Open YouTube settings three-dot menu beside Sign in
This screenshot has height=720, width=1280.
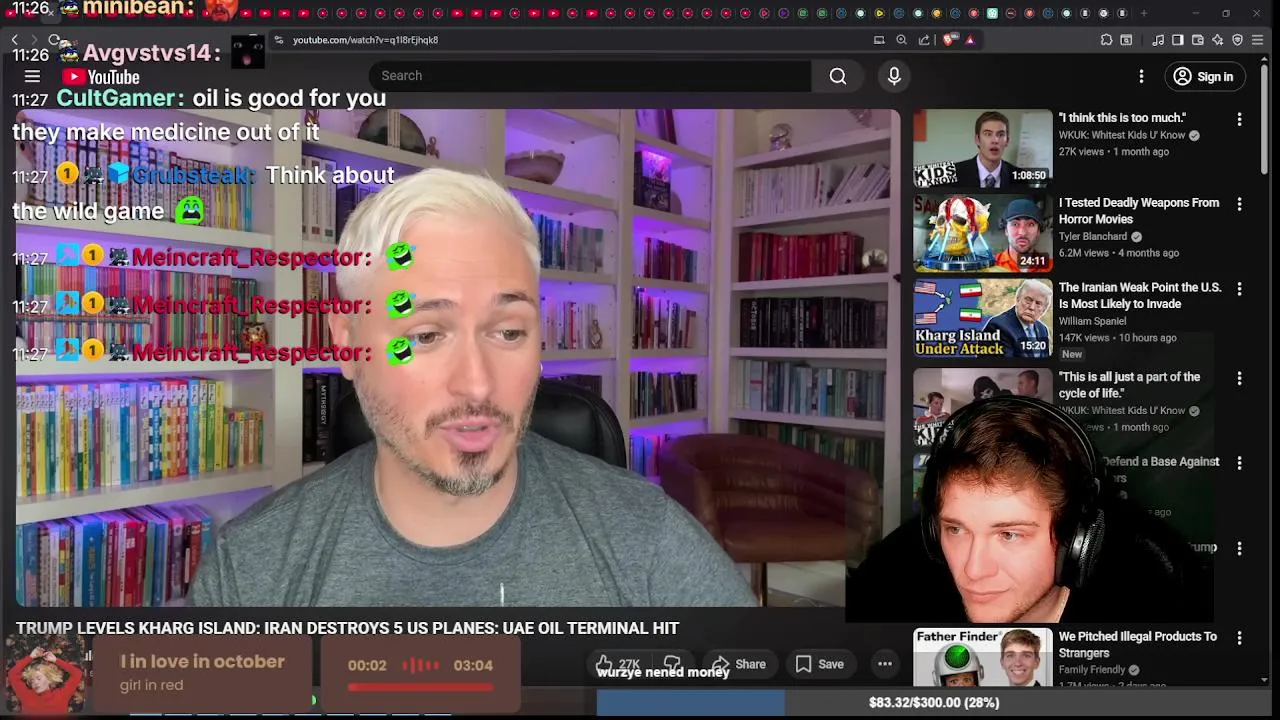1141,76
